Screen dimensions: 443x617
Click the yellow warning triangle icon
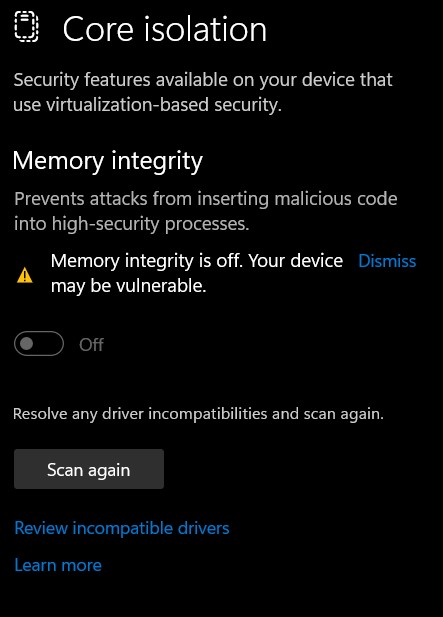pos(25,275)
